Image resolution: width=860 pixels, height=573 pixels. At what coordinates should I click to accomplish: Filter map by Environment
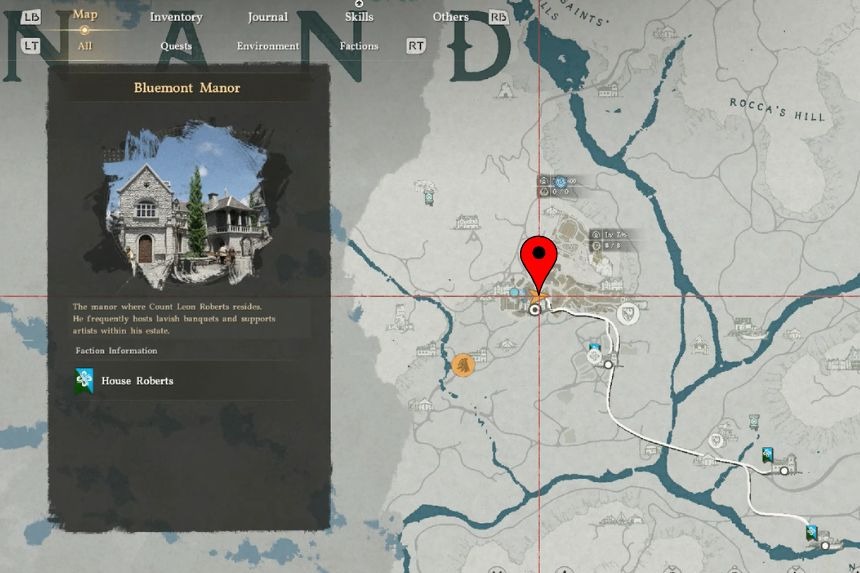(x=267, y=46)
